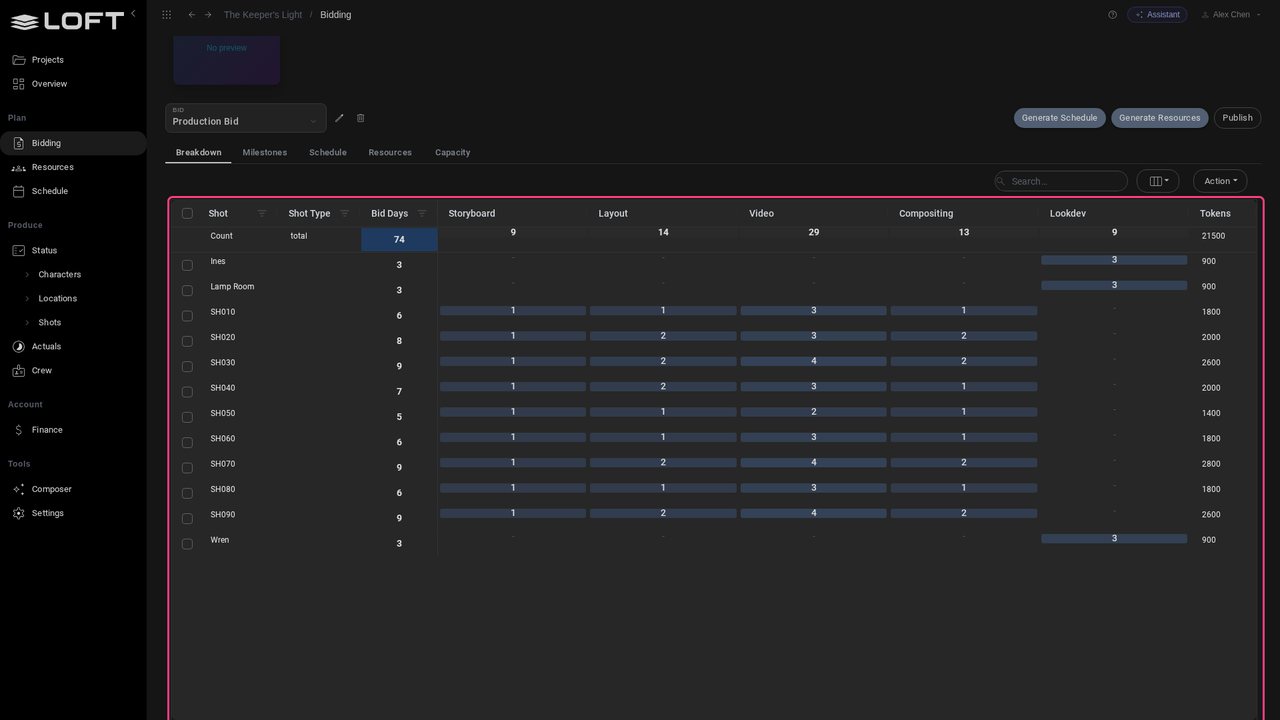The height and width of the screenshot is (720, 1280).
Task: Toggle the select-all header checkbox
Action: [187, 213]
